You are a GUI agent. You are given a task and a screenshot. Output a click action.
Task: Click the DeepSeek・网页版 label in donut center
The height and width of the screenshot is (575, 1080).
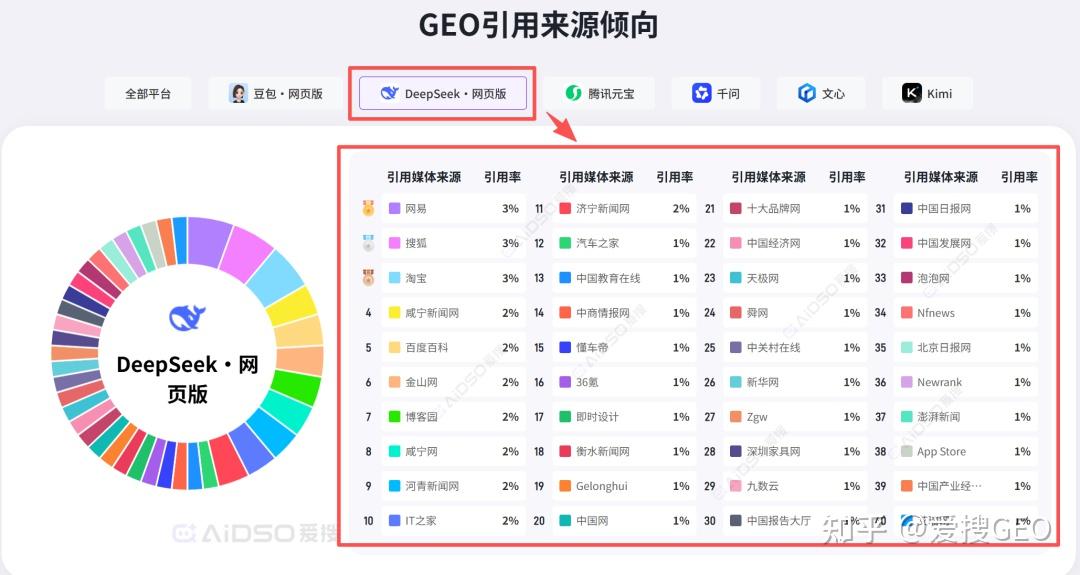187,379
